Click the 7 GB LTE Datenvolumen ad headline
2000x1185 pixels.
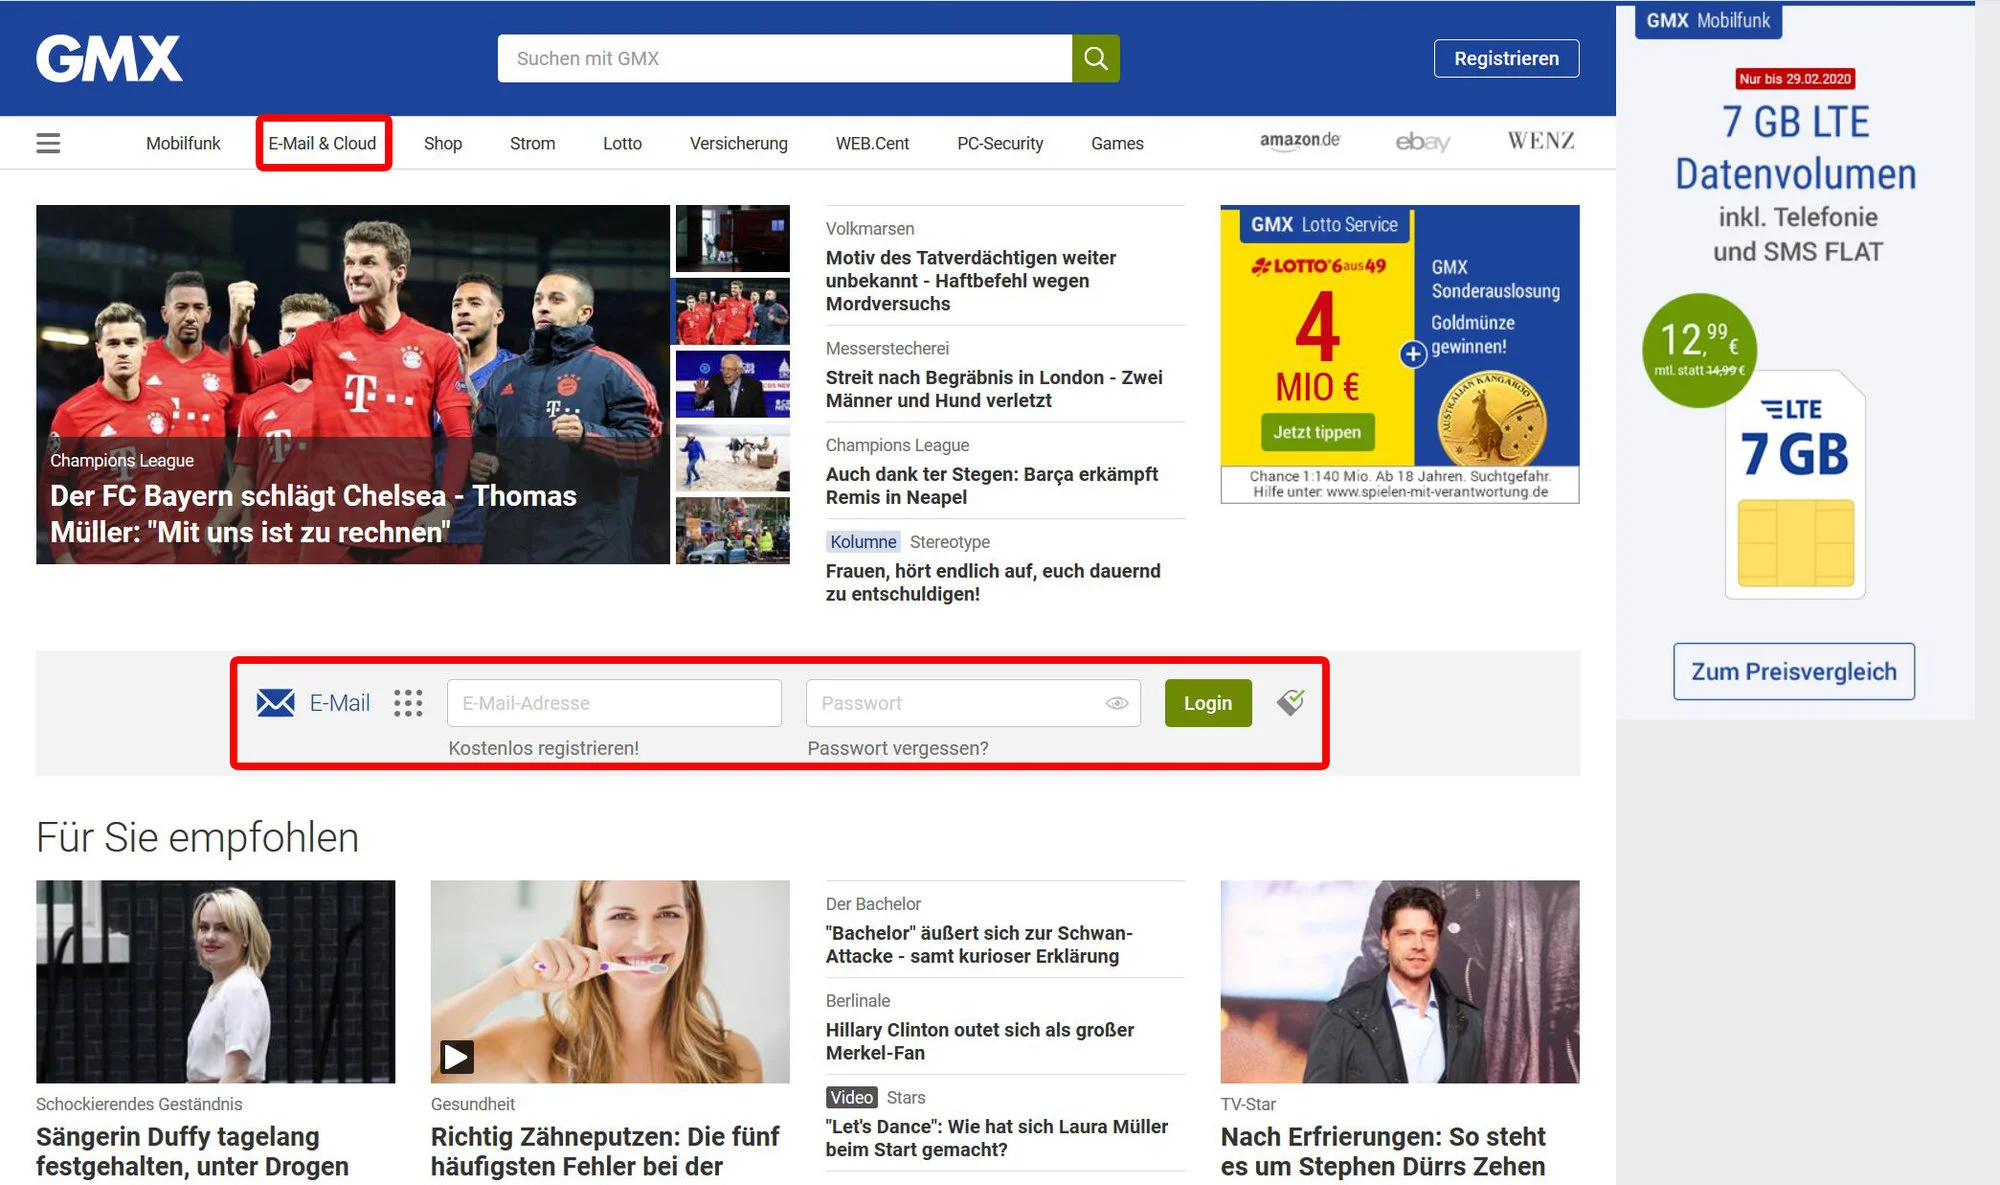[1796, 148]
